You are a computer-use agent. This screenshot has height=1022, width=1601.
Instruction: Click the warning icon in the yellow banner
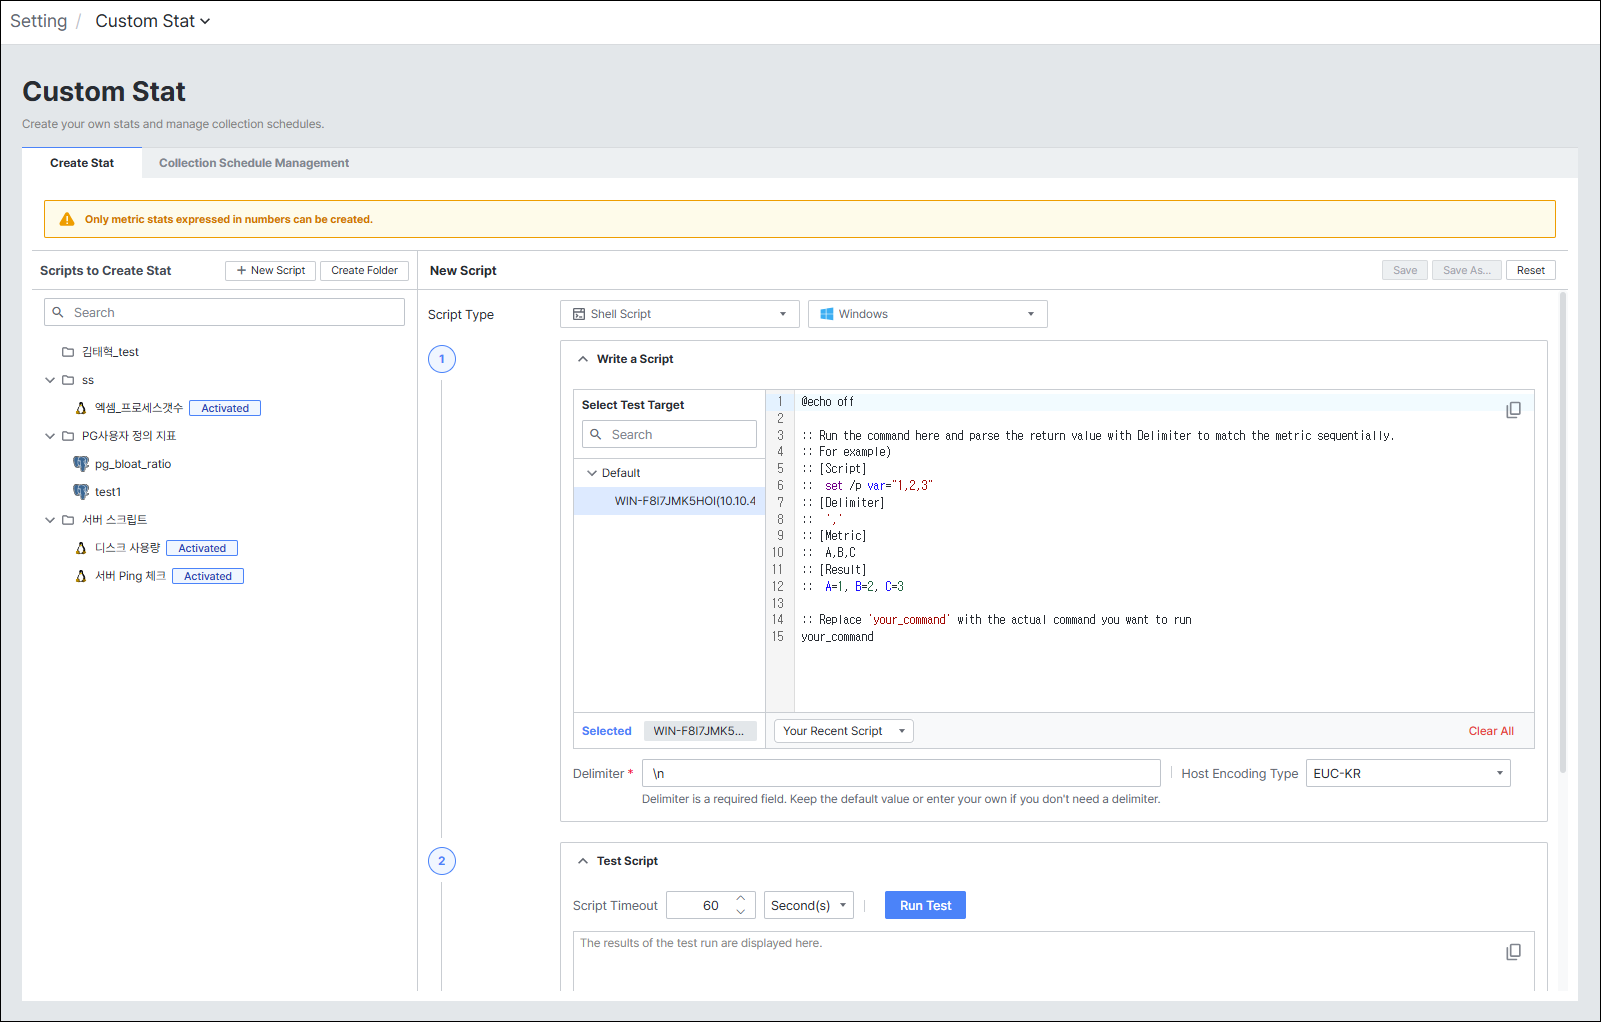point(67,219)
